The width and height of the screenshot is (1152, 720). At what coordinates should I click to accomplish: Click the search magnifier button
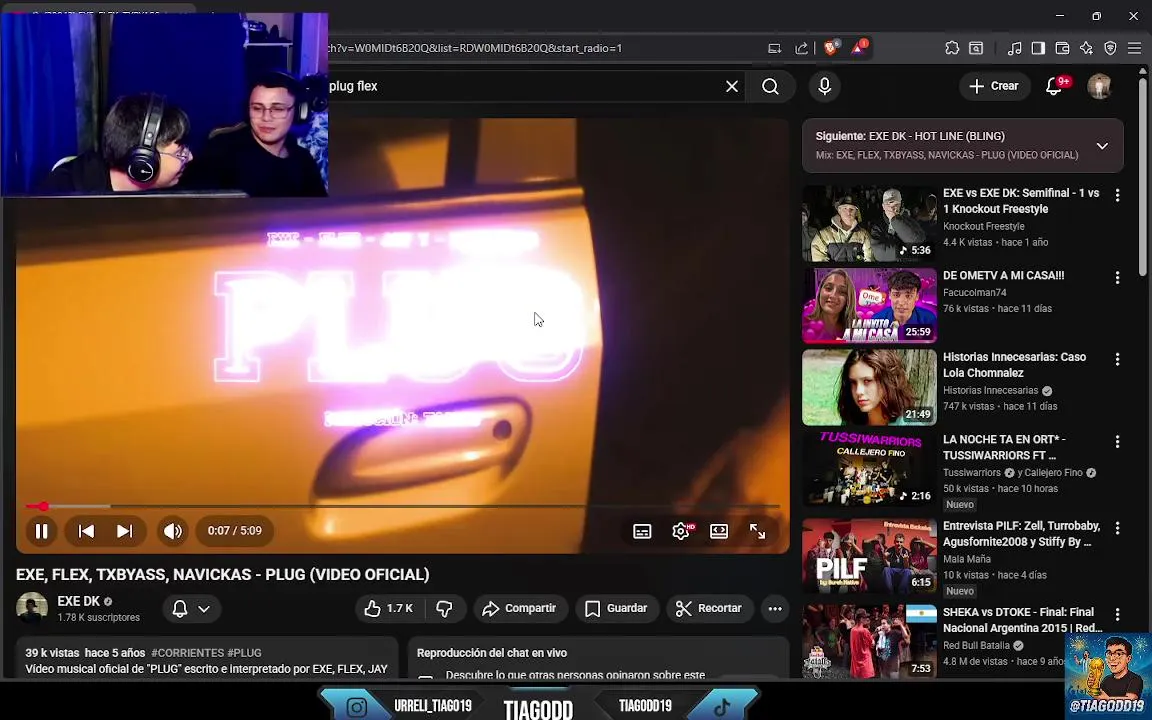[770, 87]
